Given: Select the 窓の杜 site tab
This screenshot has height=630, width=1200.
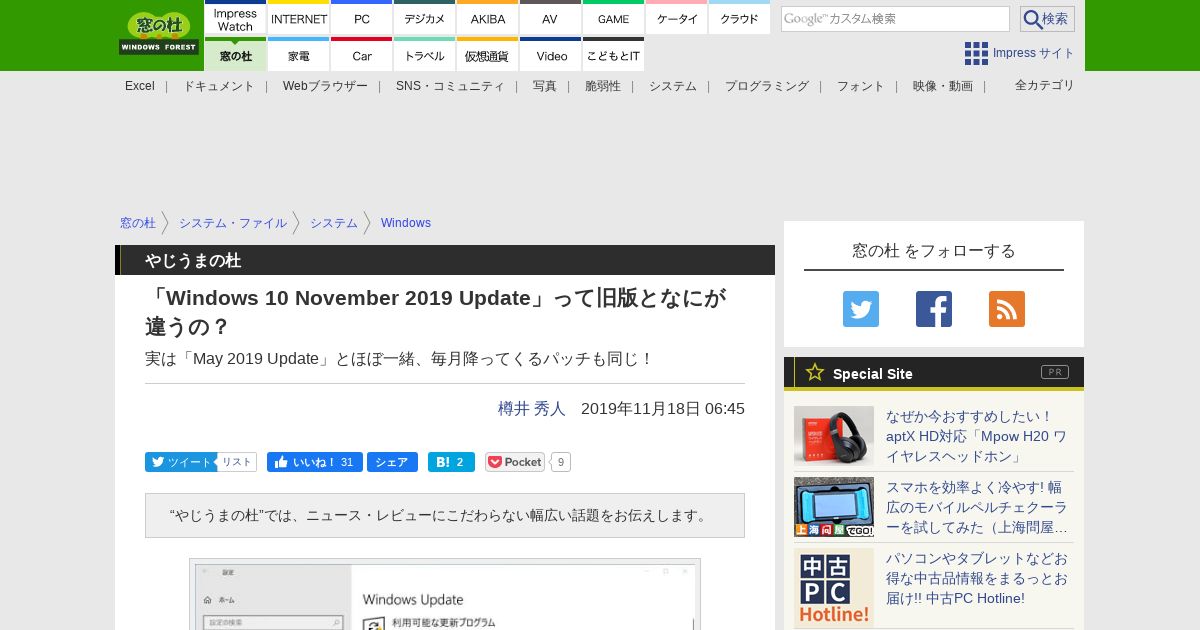Looking at the screenshot, I should pos(235,55).
